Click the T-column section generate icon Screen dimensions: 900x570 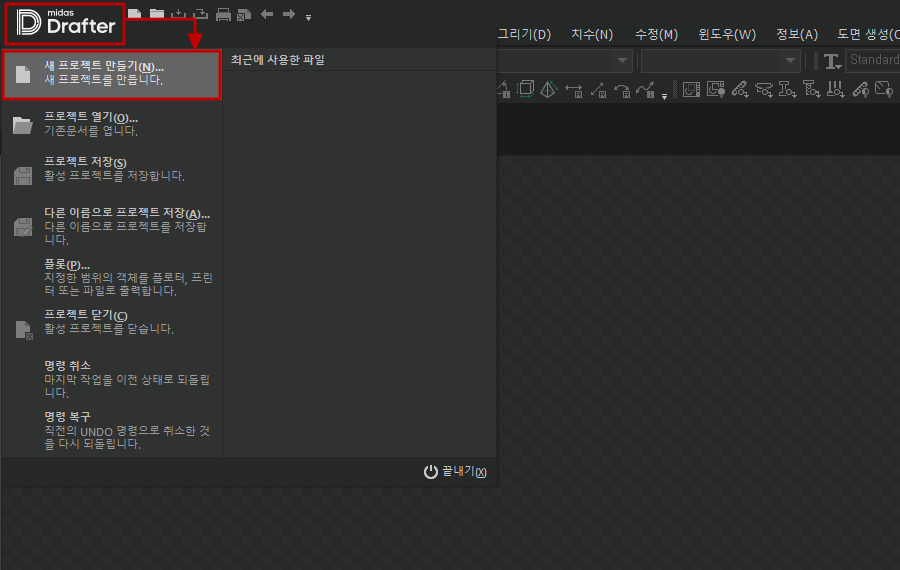tap(811, 90)
